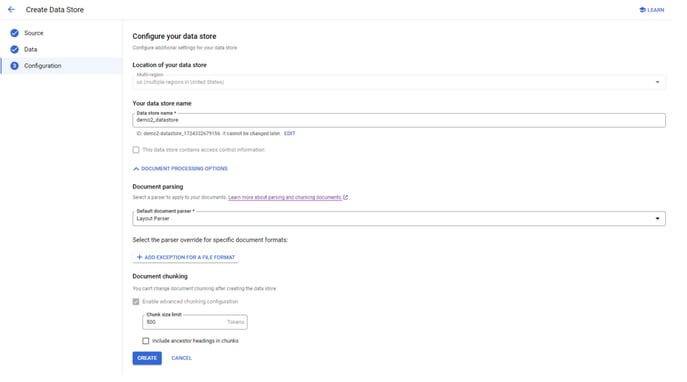Collapse Document Processing Options chevron
Viewport: 687px width, 382px height.
[136, 169]
